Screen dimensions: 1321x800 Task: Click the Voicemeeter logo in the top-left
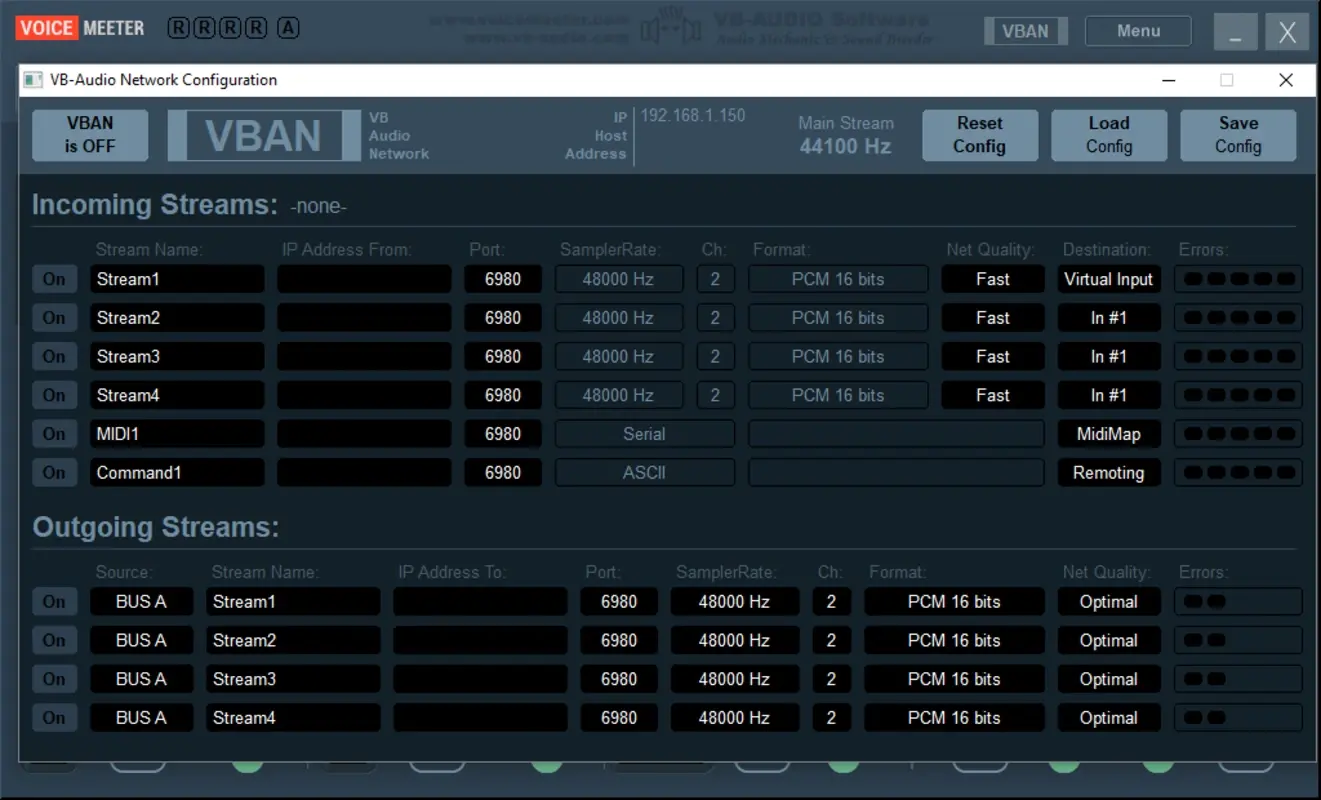tap(80, 28)
